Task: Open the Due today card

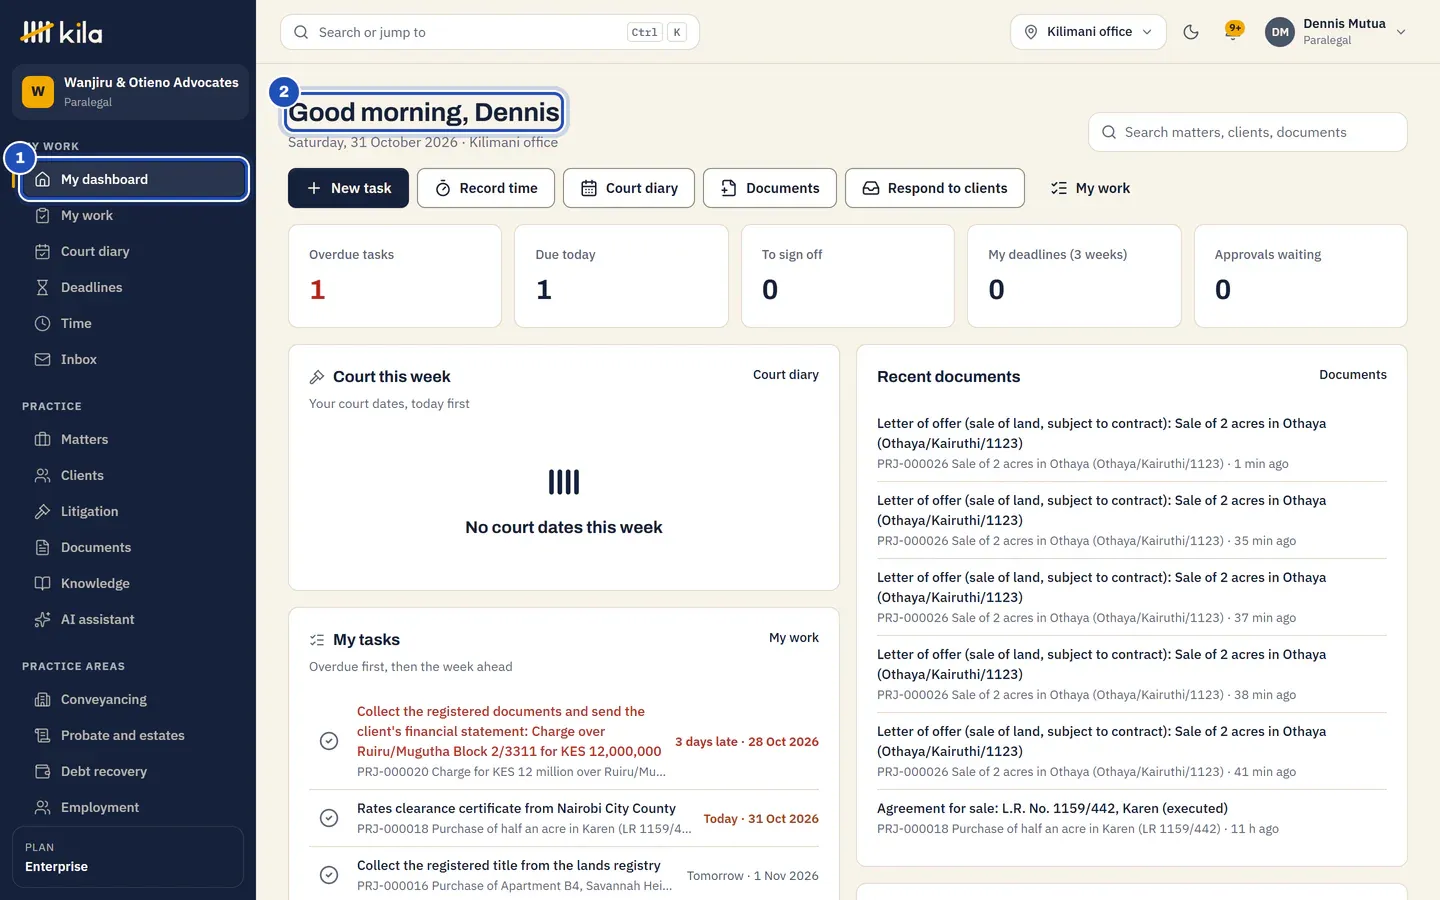Action: 621,276
